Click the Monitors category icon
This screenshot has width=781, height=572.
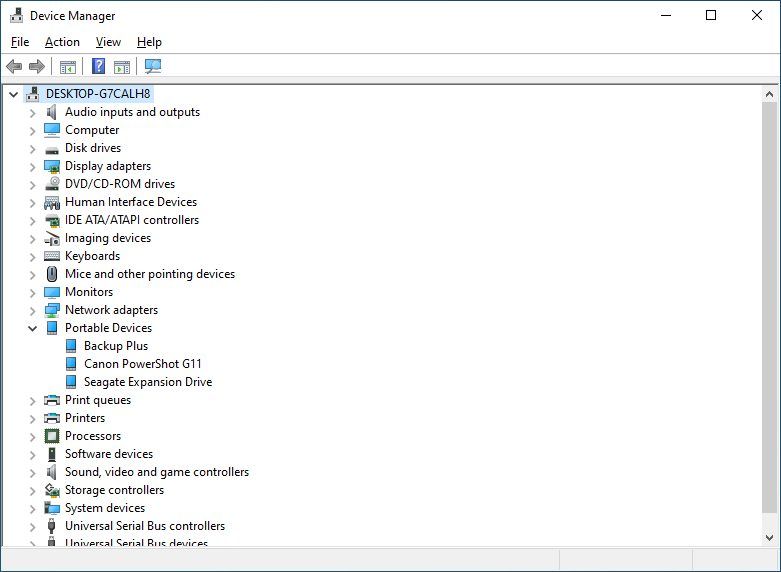click(52, 292)
